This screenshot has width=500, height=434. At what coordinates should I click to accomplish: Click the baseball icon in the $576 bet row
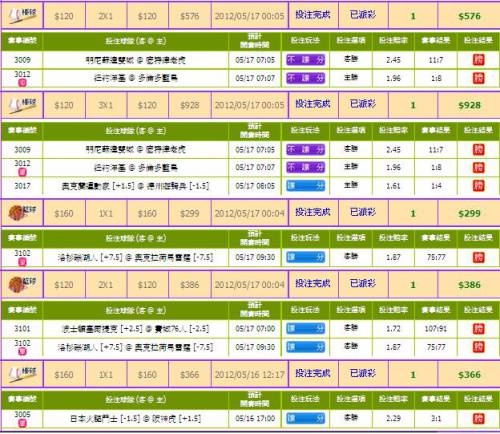[x=22, y=16]
